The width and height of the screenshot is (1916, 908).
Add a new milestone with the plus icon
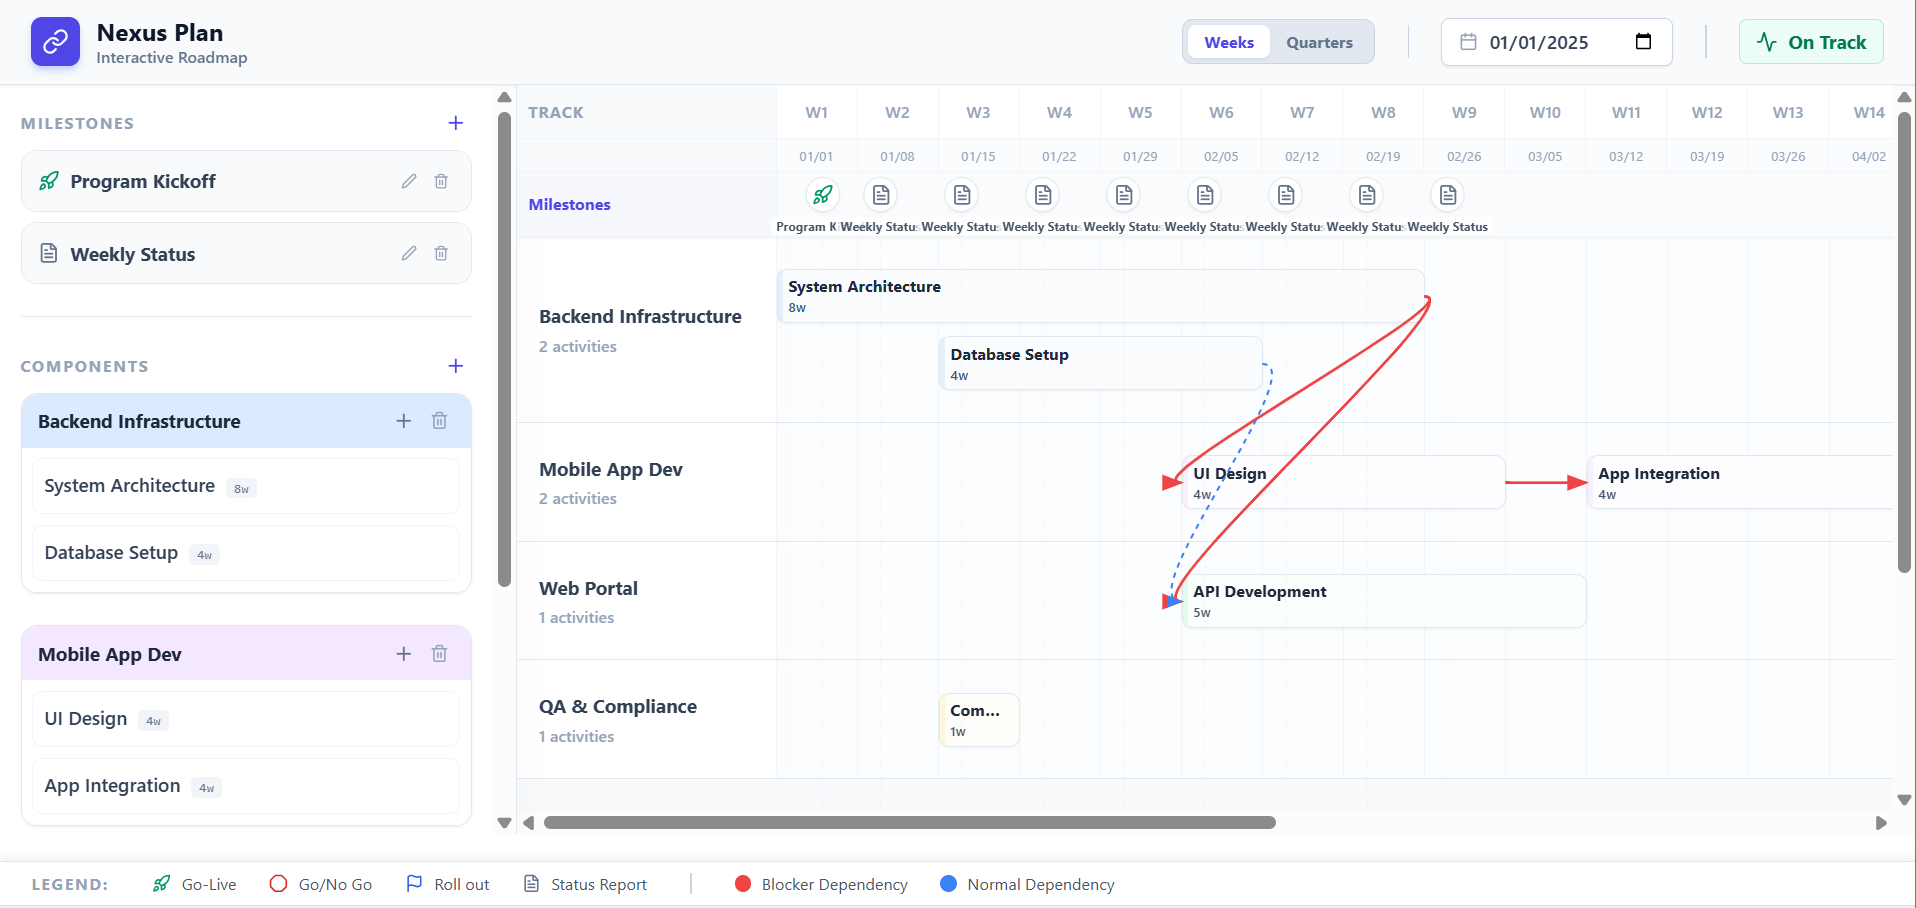(x=456, y=123)
